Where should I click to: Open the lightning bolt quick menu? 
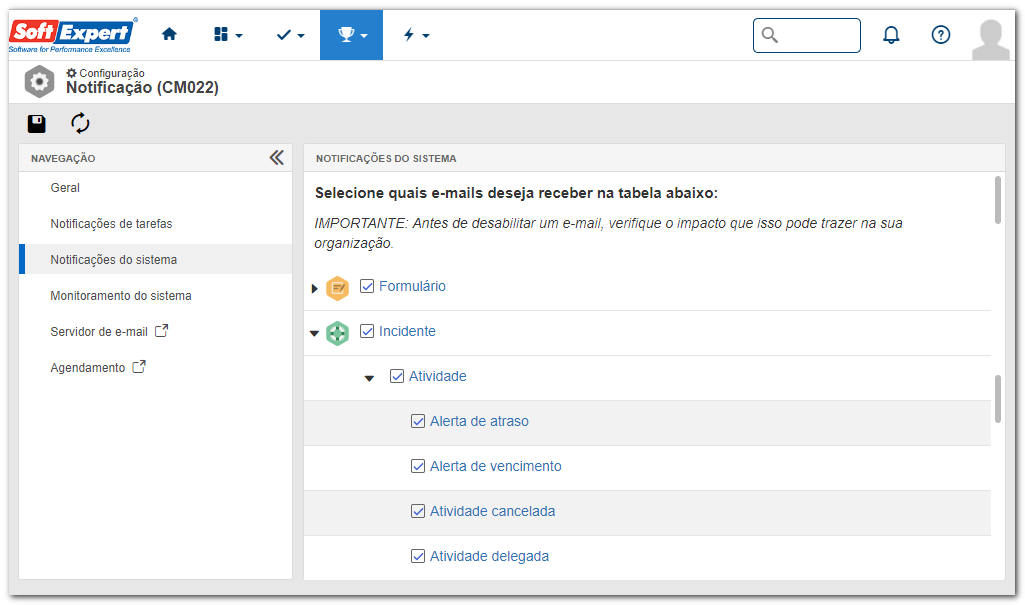coord(416,35)
